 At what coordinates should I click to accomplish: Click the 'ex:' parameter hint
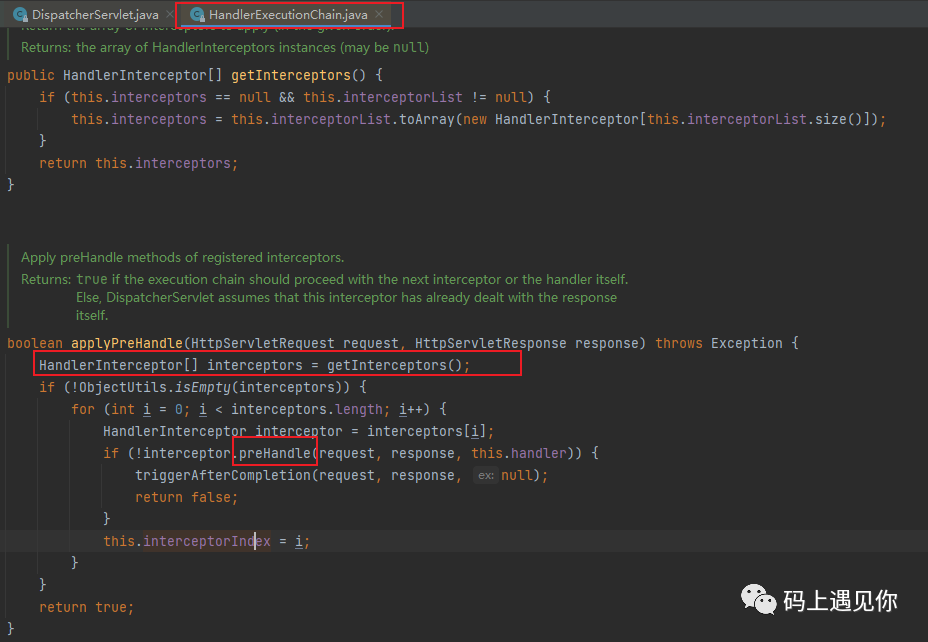click(486, 475)
